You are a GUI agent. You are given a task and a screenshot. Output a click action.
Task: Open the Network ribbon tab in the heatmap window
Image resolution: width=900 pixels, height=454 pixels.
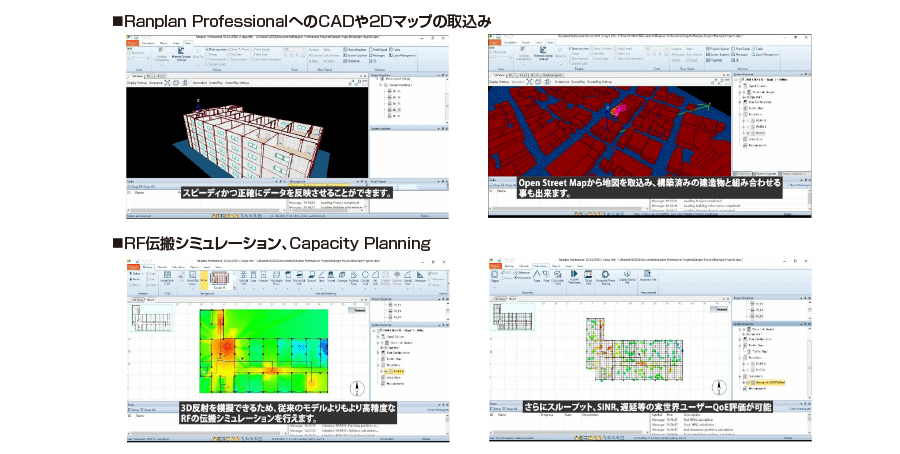pyautogui.click(x=161, y=268)
